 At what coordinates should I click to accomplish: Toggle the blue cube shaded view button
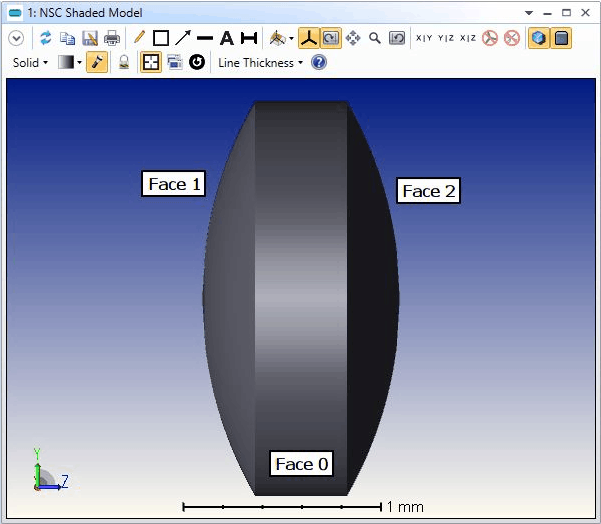click(539, 38)
